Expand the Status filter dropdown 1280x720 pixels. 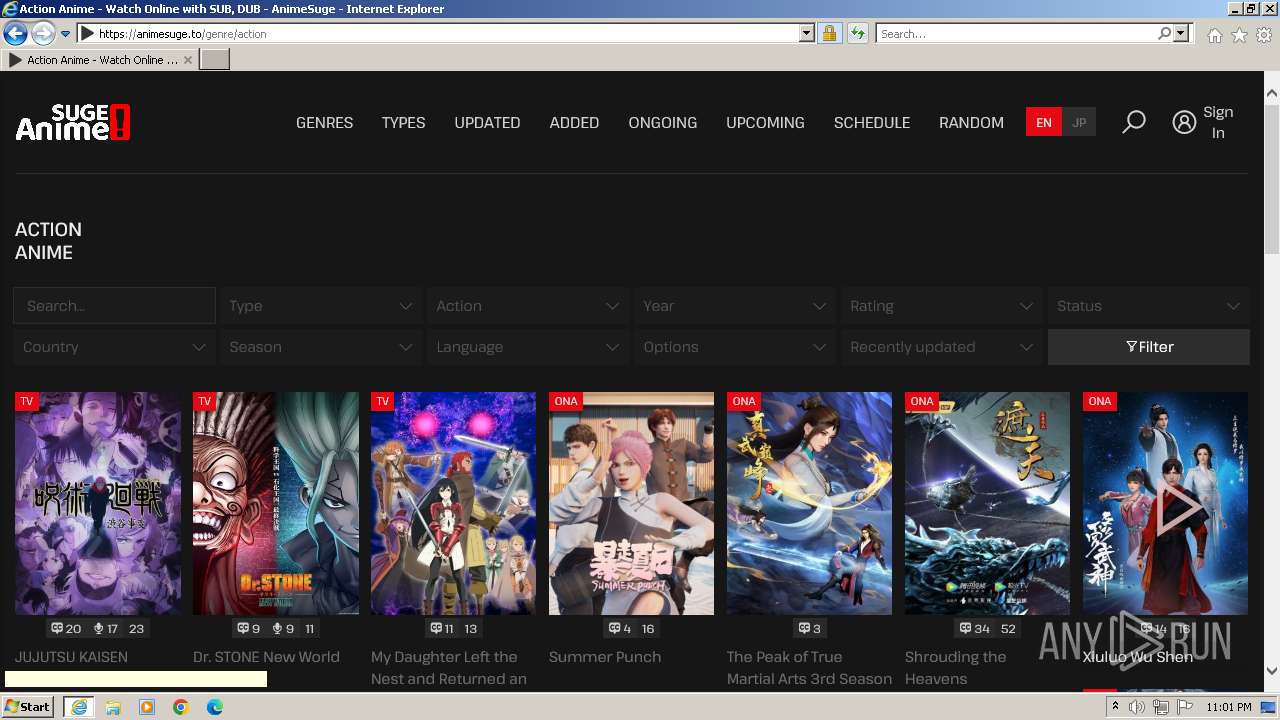(1148, 306)
